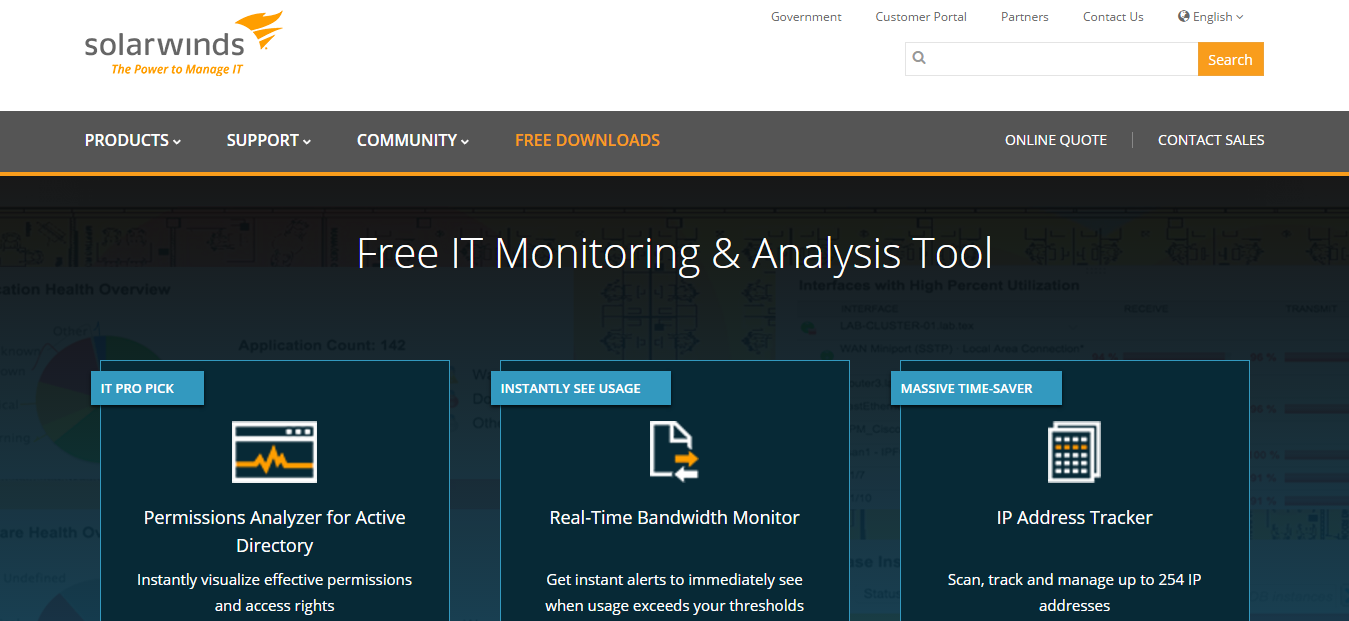Visit the Partners page
1349x621 pixels.
(x=1025, y=16)
